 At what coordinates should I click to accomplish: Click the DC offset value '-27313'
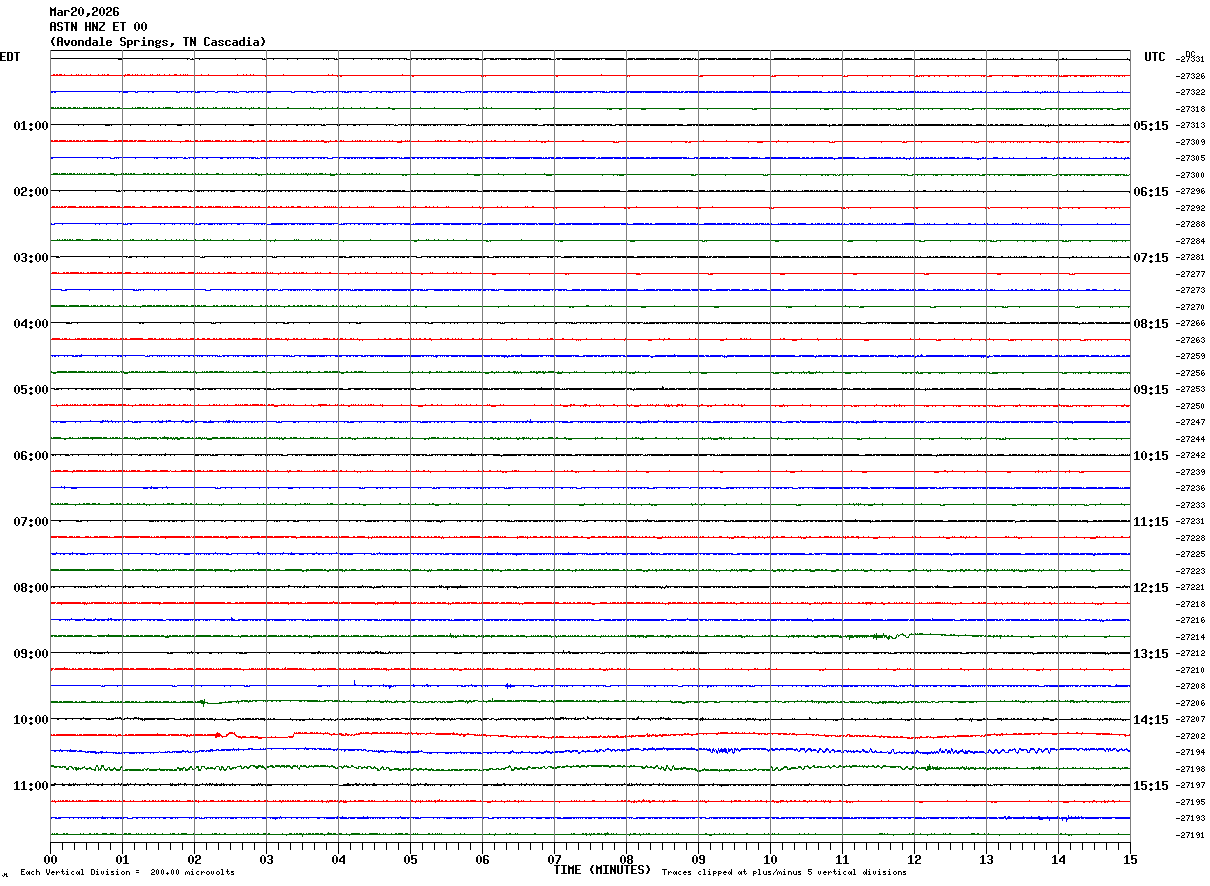(1190, 126)
